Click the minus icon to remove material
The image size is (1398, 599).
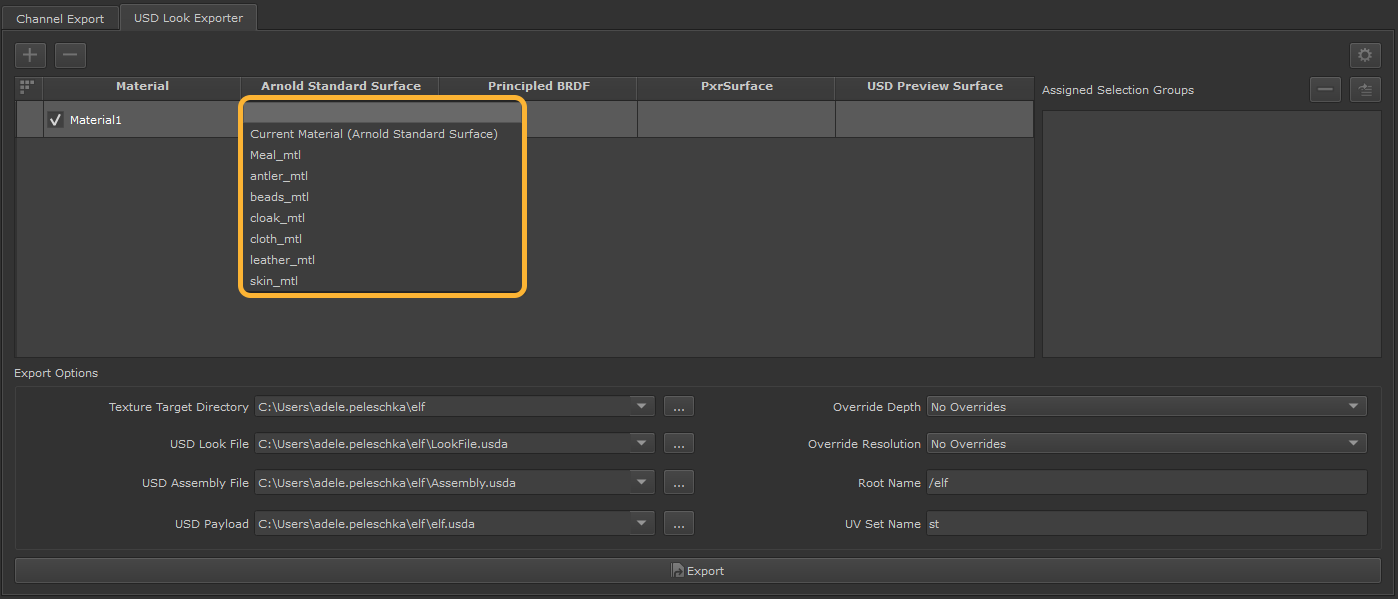tap(70, 55)
